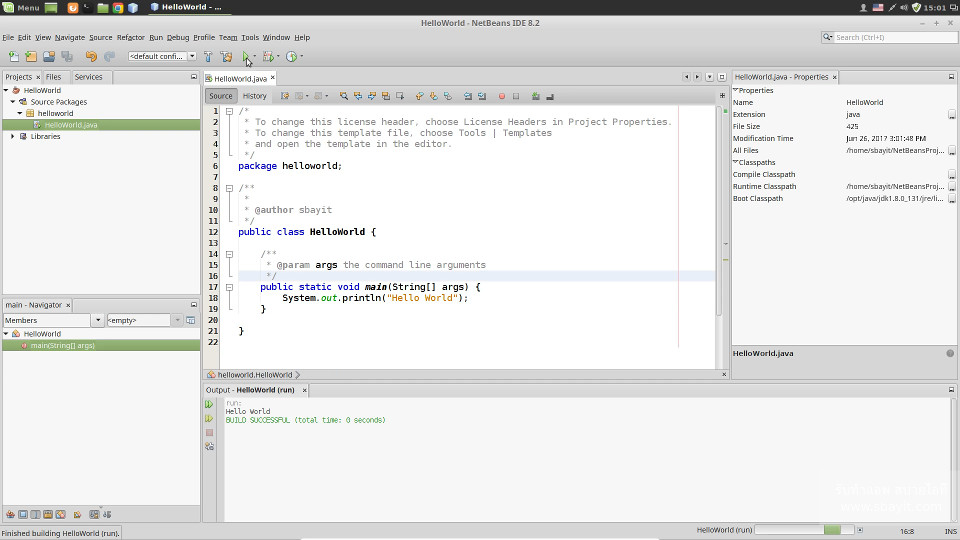Collapse the helloworld package node
The height and width of the screenshot is (540, 960).
(20, 113)
